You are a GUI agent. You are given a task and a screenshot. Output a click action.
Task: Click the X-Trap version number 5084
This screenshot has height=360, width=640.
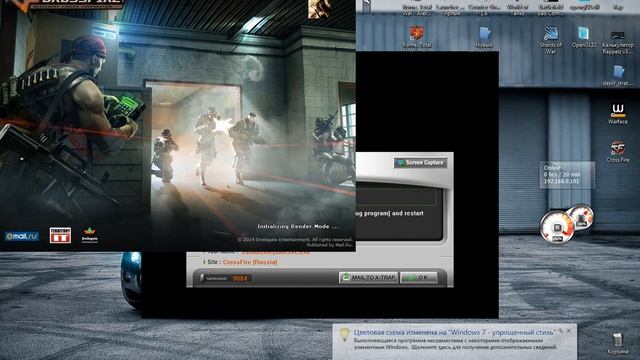point(240,278)
